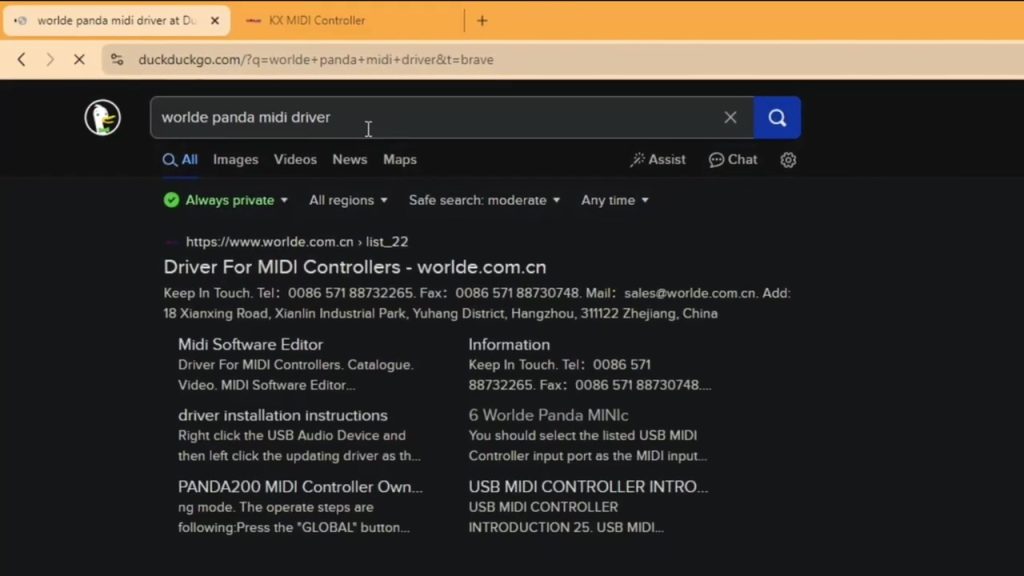Click the green Always private checkmark icon
This screenshot has height=576, width=1024.
(x=171, y=200)
